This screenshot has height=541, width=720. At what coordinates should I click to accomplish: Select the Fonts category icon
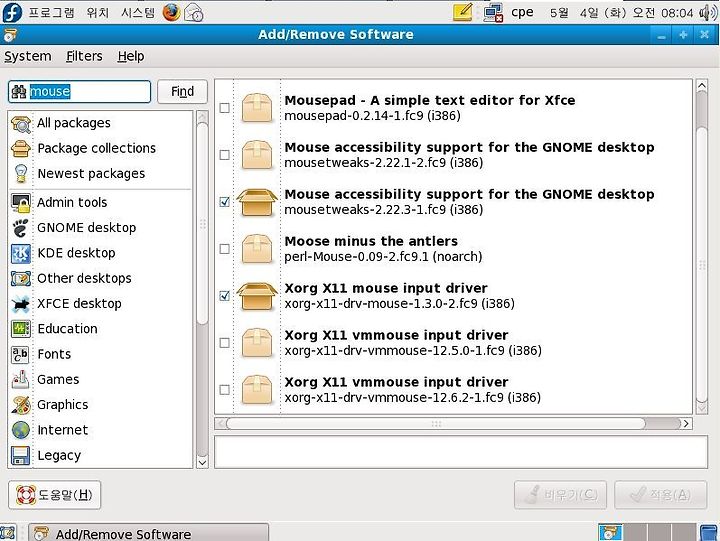tap(21, 355)
